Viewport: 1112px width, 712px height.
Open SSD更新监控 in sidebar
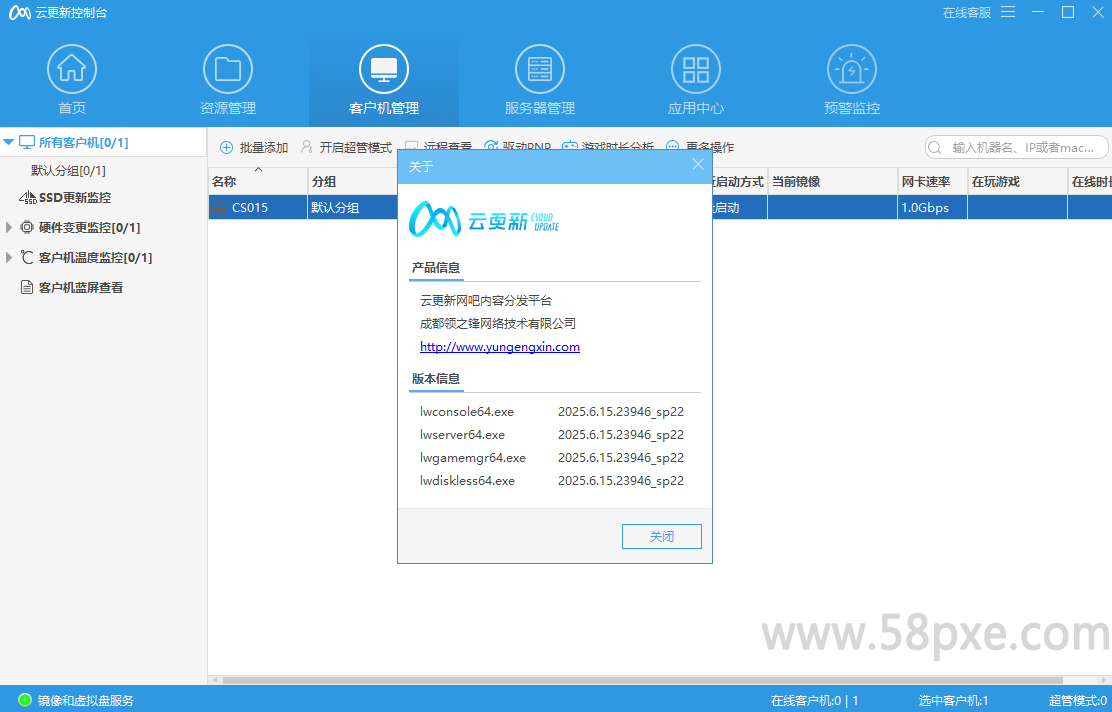pos(75,198)
